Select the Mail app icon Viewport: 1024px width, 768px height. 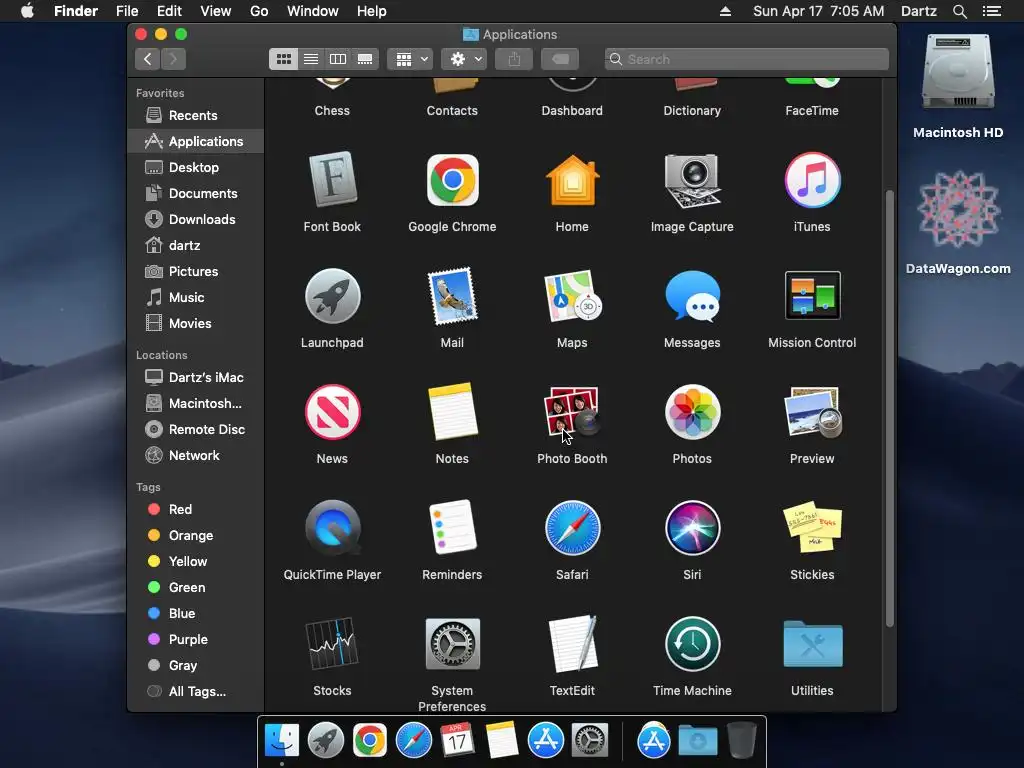[452, 296]
